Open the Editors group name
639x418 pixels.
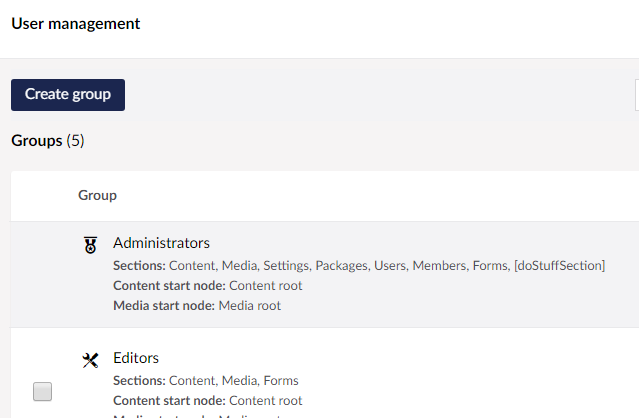(x=136, y=358)
